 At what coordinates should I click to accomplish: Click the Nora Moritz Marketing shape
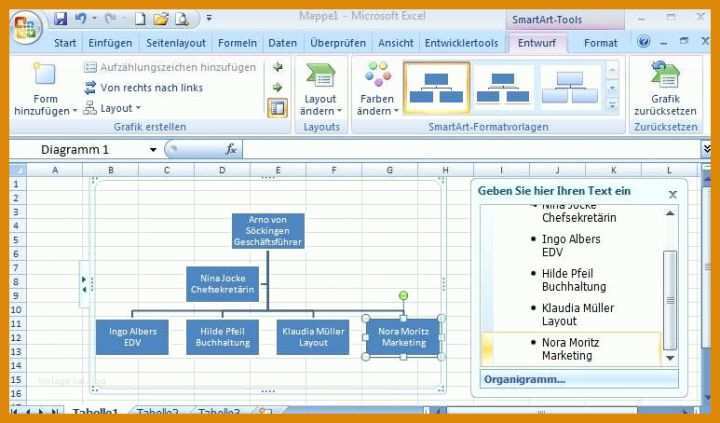click(404, 337)
